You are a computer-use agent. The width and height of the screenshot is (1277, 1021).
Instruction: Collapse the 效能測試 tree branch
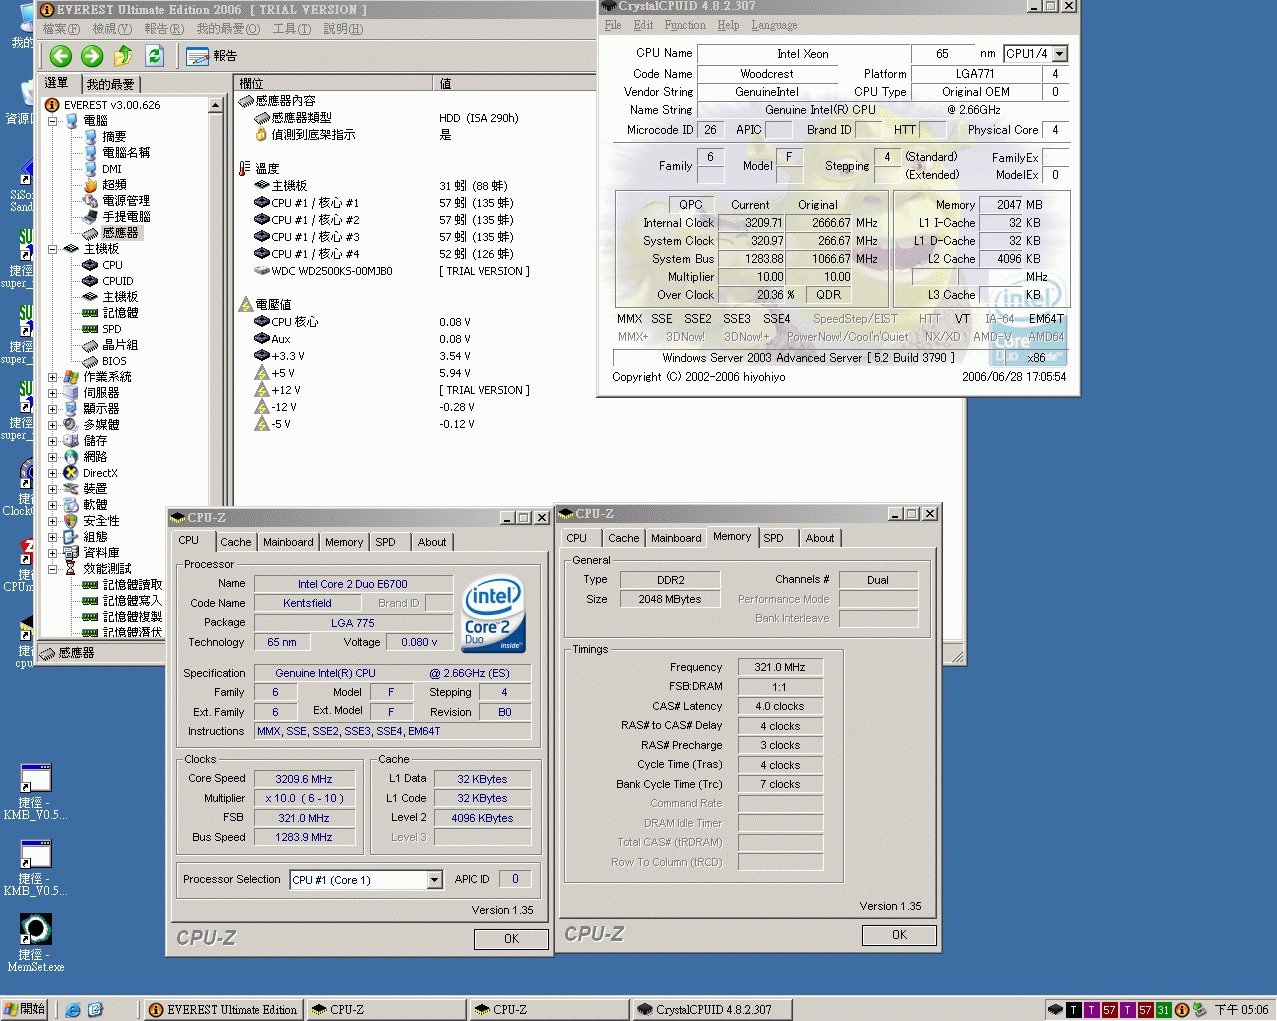53,569
